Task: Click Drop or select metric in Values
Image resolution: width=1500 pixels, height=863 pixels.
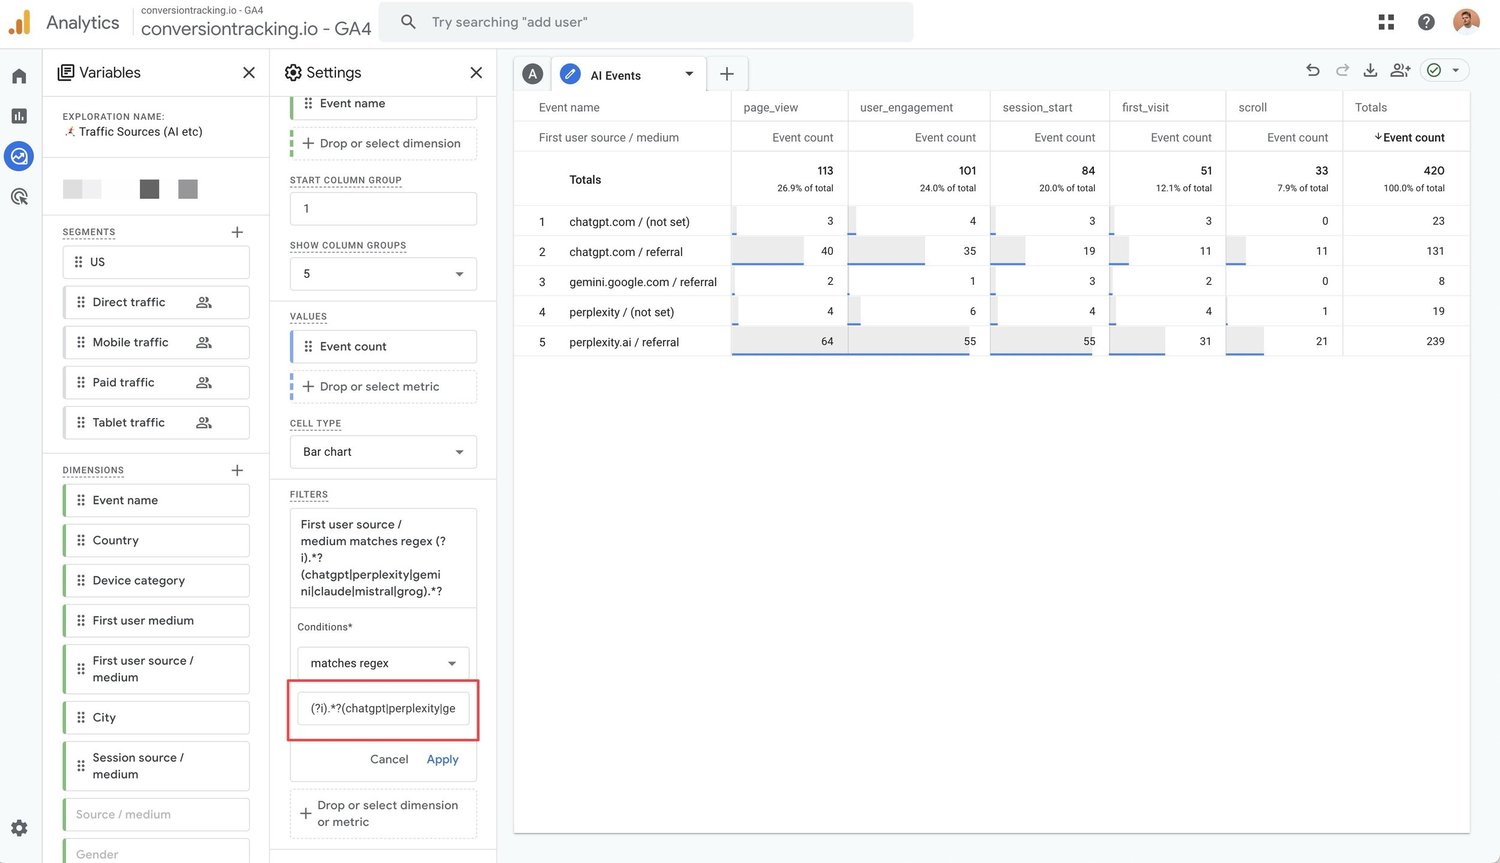Action: pos(383,387)
